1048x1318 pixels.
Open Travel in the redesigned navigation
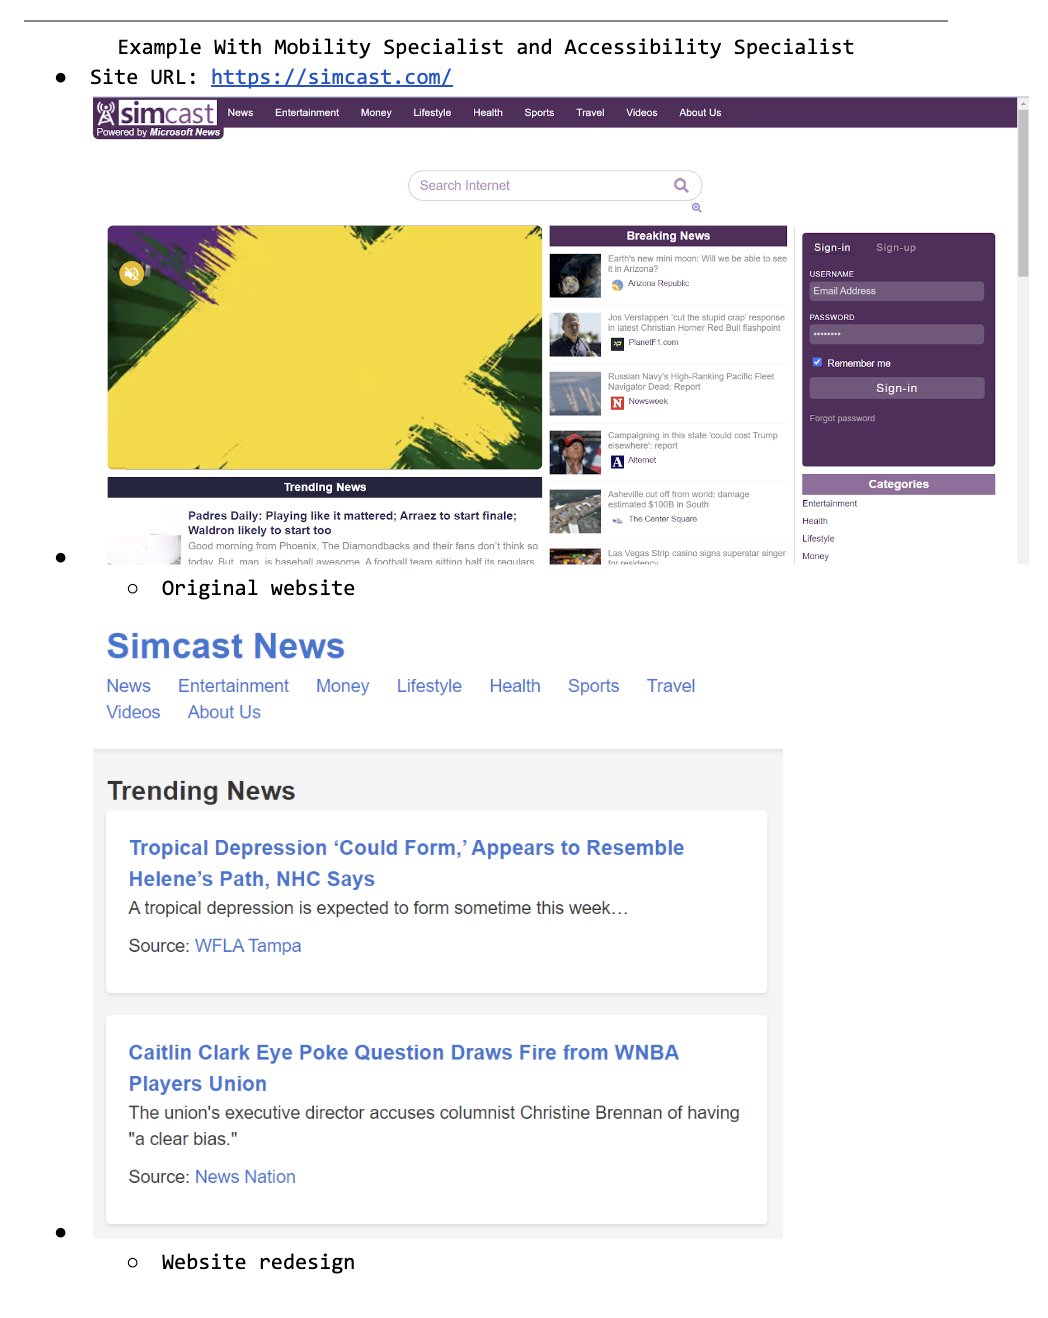(x=671, y=686)
